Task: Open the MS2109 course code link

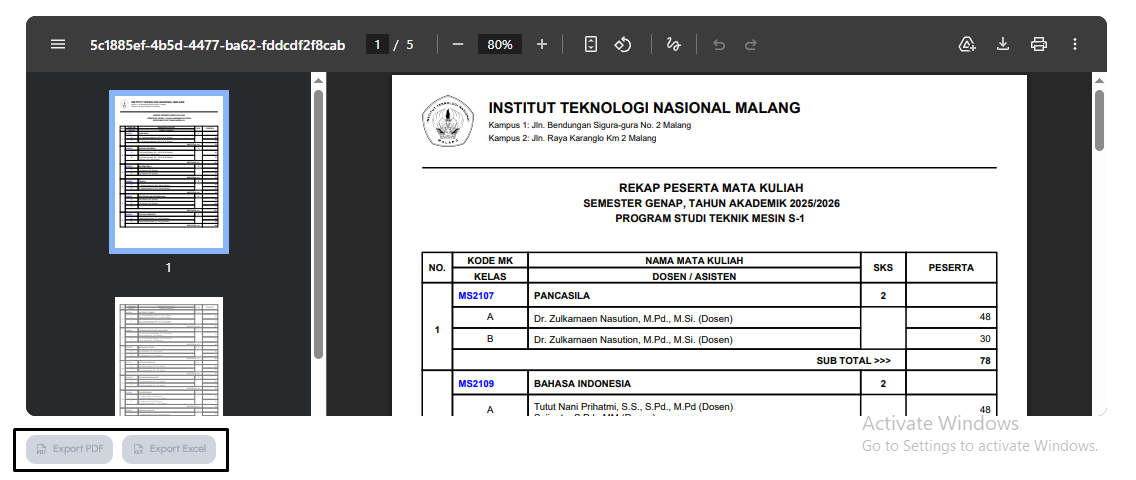Action: 476,384
